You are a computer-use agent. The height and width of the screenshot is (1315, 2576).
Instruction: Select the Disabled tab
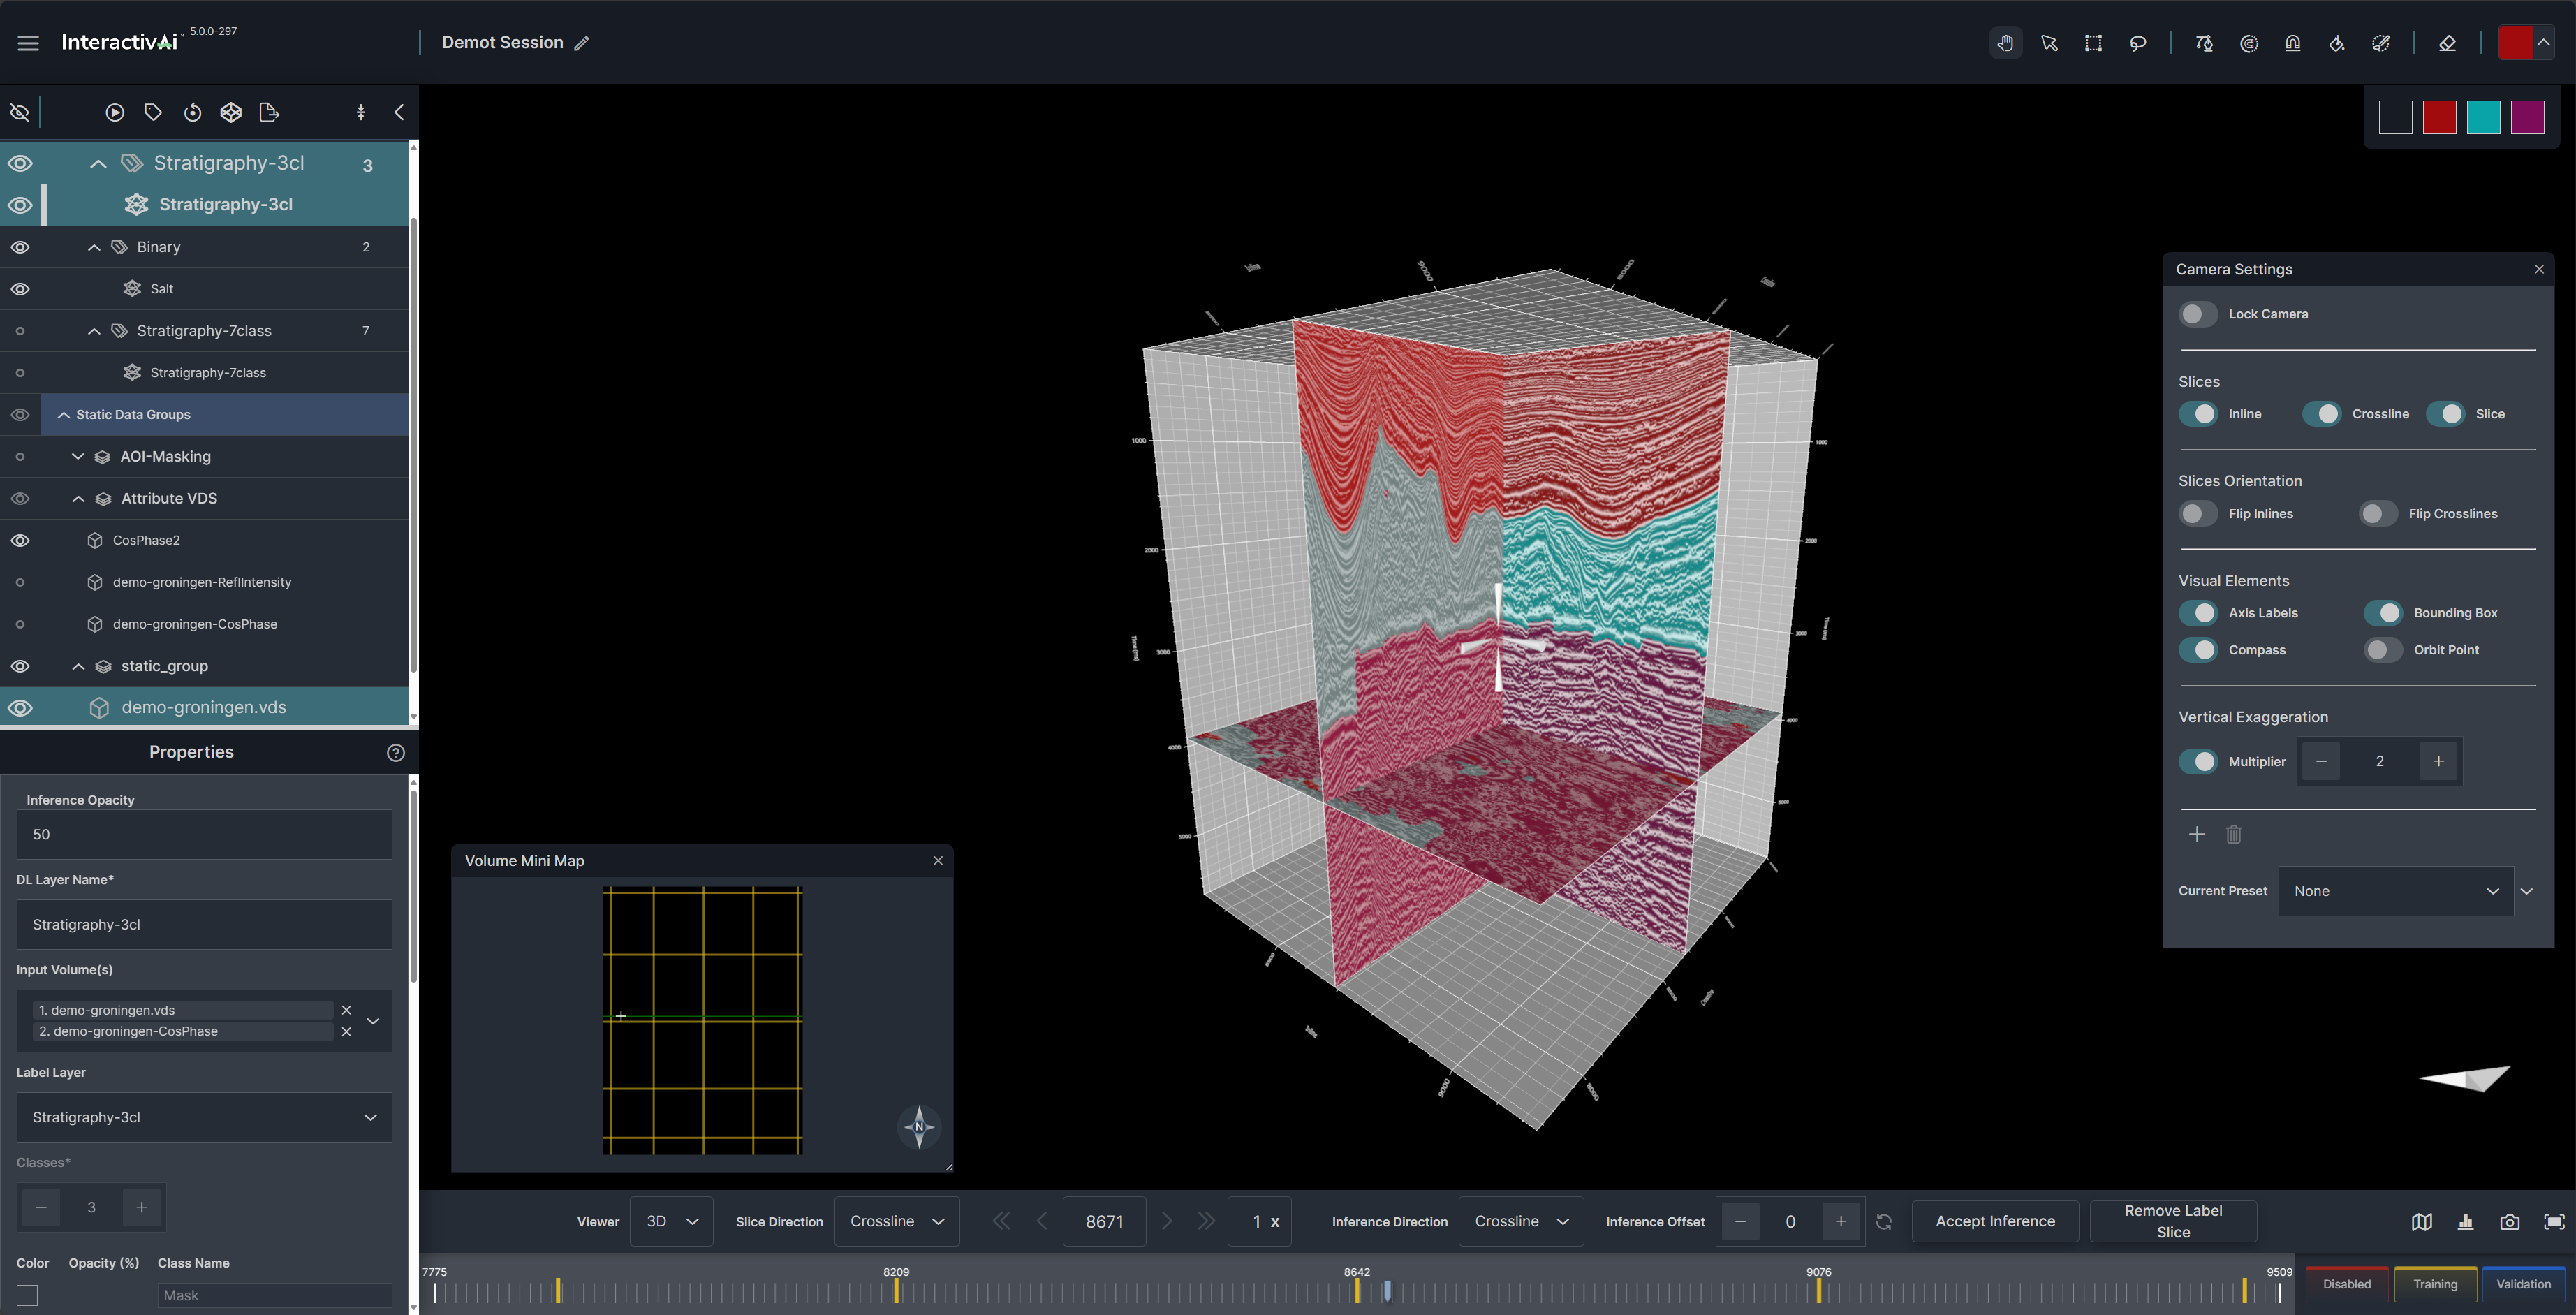[2346, 1284]
